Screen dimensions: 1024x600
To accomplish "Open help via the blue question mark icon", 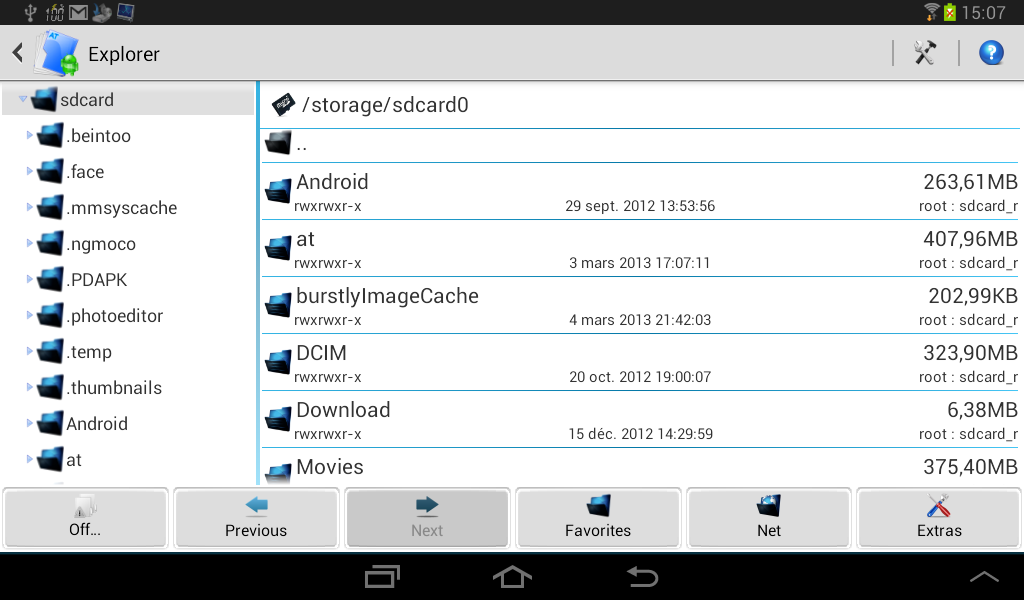I will [991, 52].
